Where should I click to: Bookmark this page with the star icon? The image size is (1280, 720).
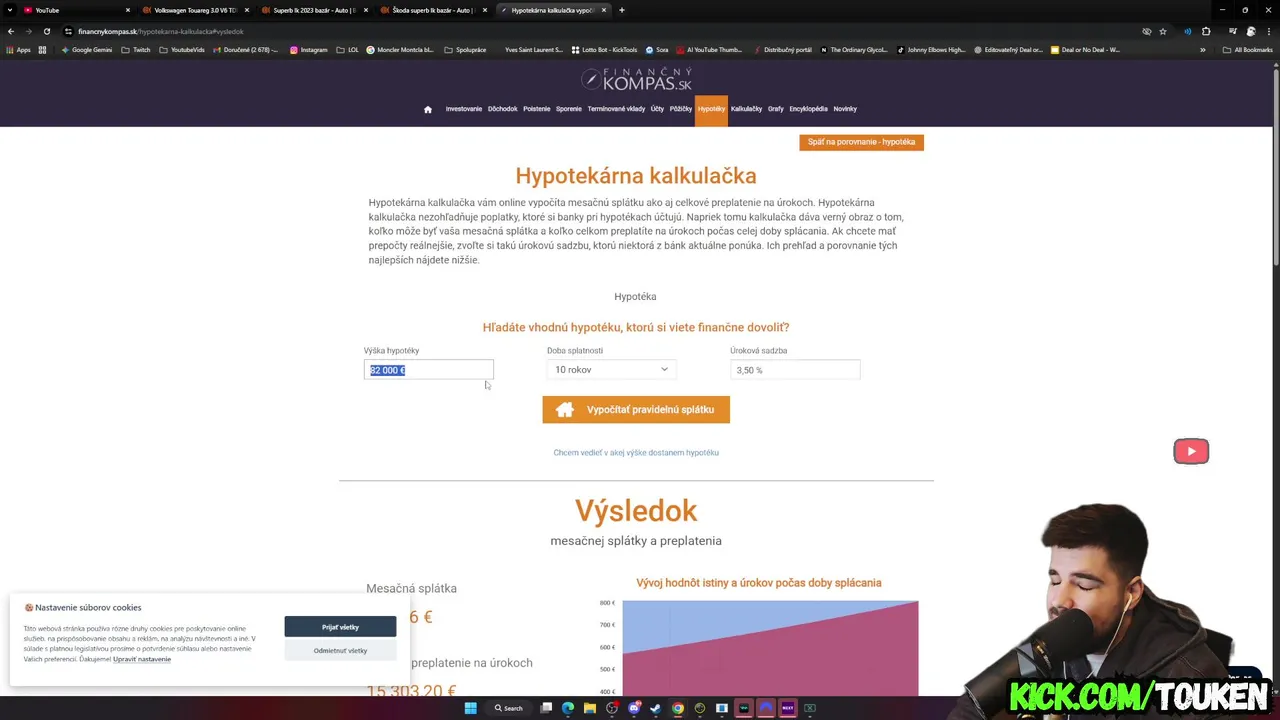[x=1163, y=31]
